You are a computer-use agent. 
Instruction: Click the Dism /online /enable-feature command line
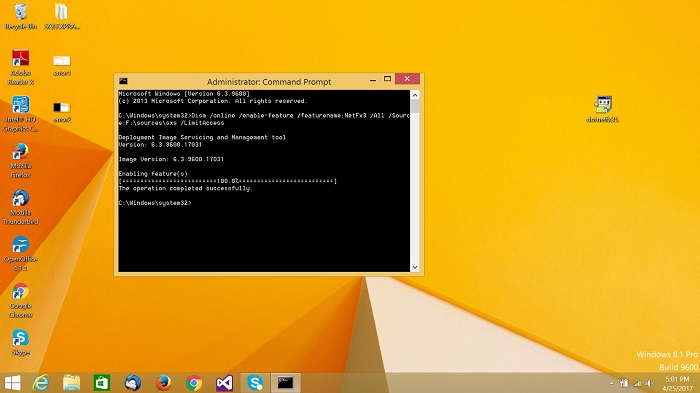264,119
